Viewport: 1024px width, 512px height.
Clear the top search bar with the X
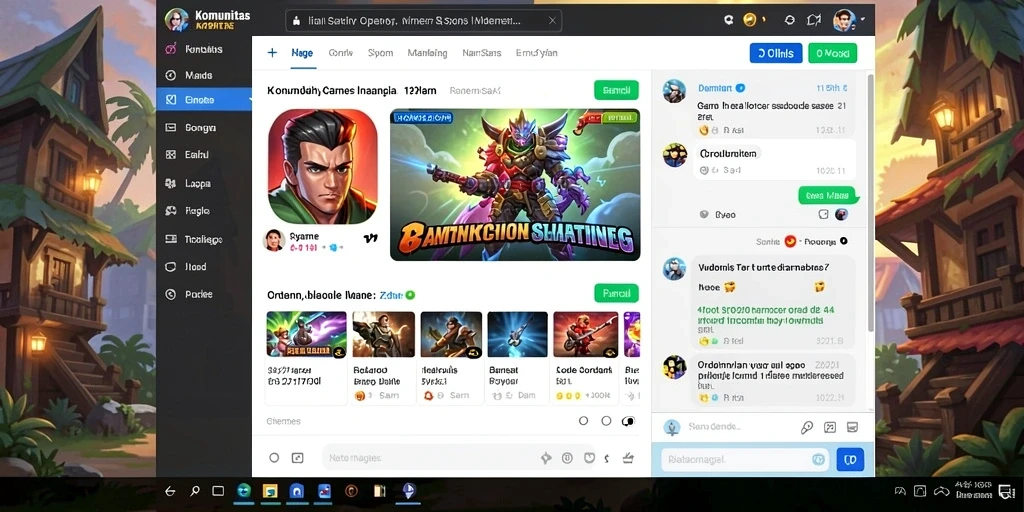click(x=552, y=21)
